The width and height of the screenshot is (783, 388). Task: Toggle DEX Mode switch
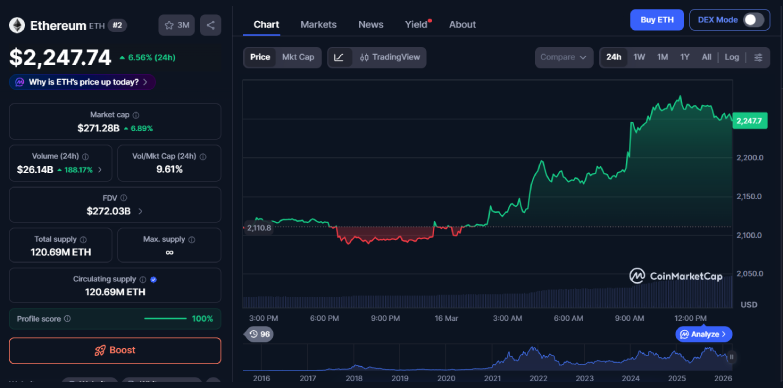coord(753,20)
